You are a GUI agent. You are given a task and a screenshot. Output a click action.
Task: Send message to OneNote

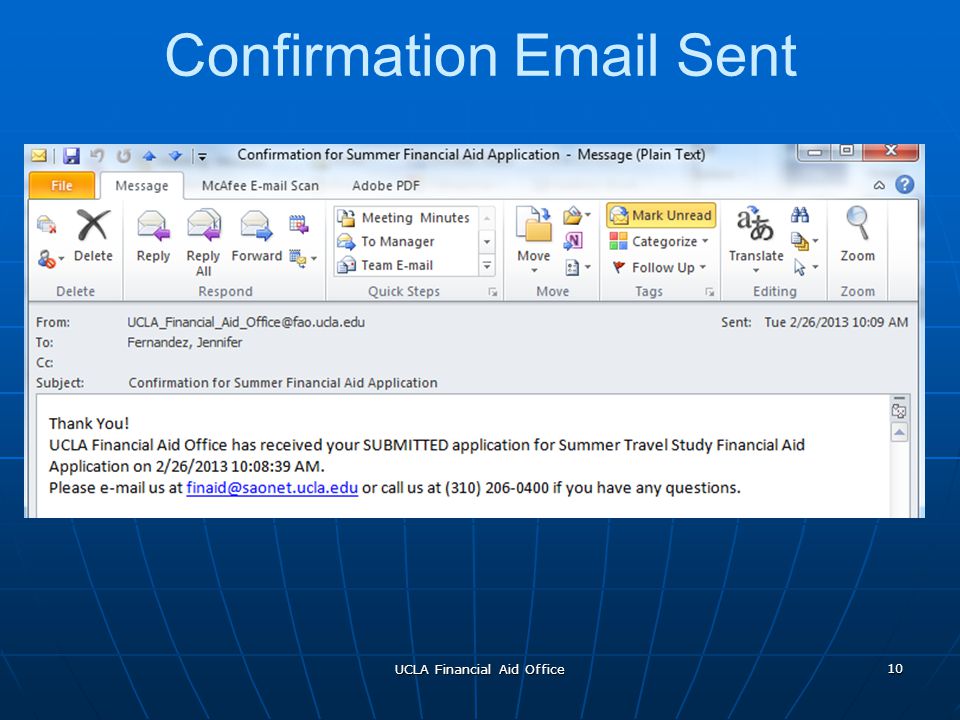573,241
